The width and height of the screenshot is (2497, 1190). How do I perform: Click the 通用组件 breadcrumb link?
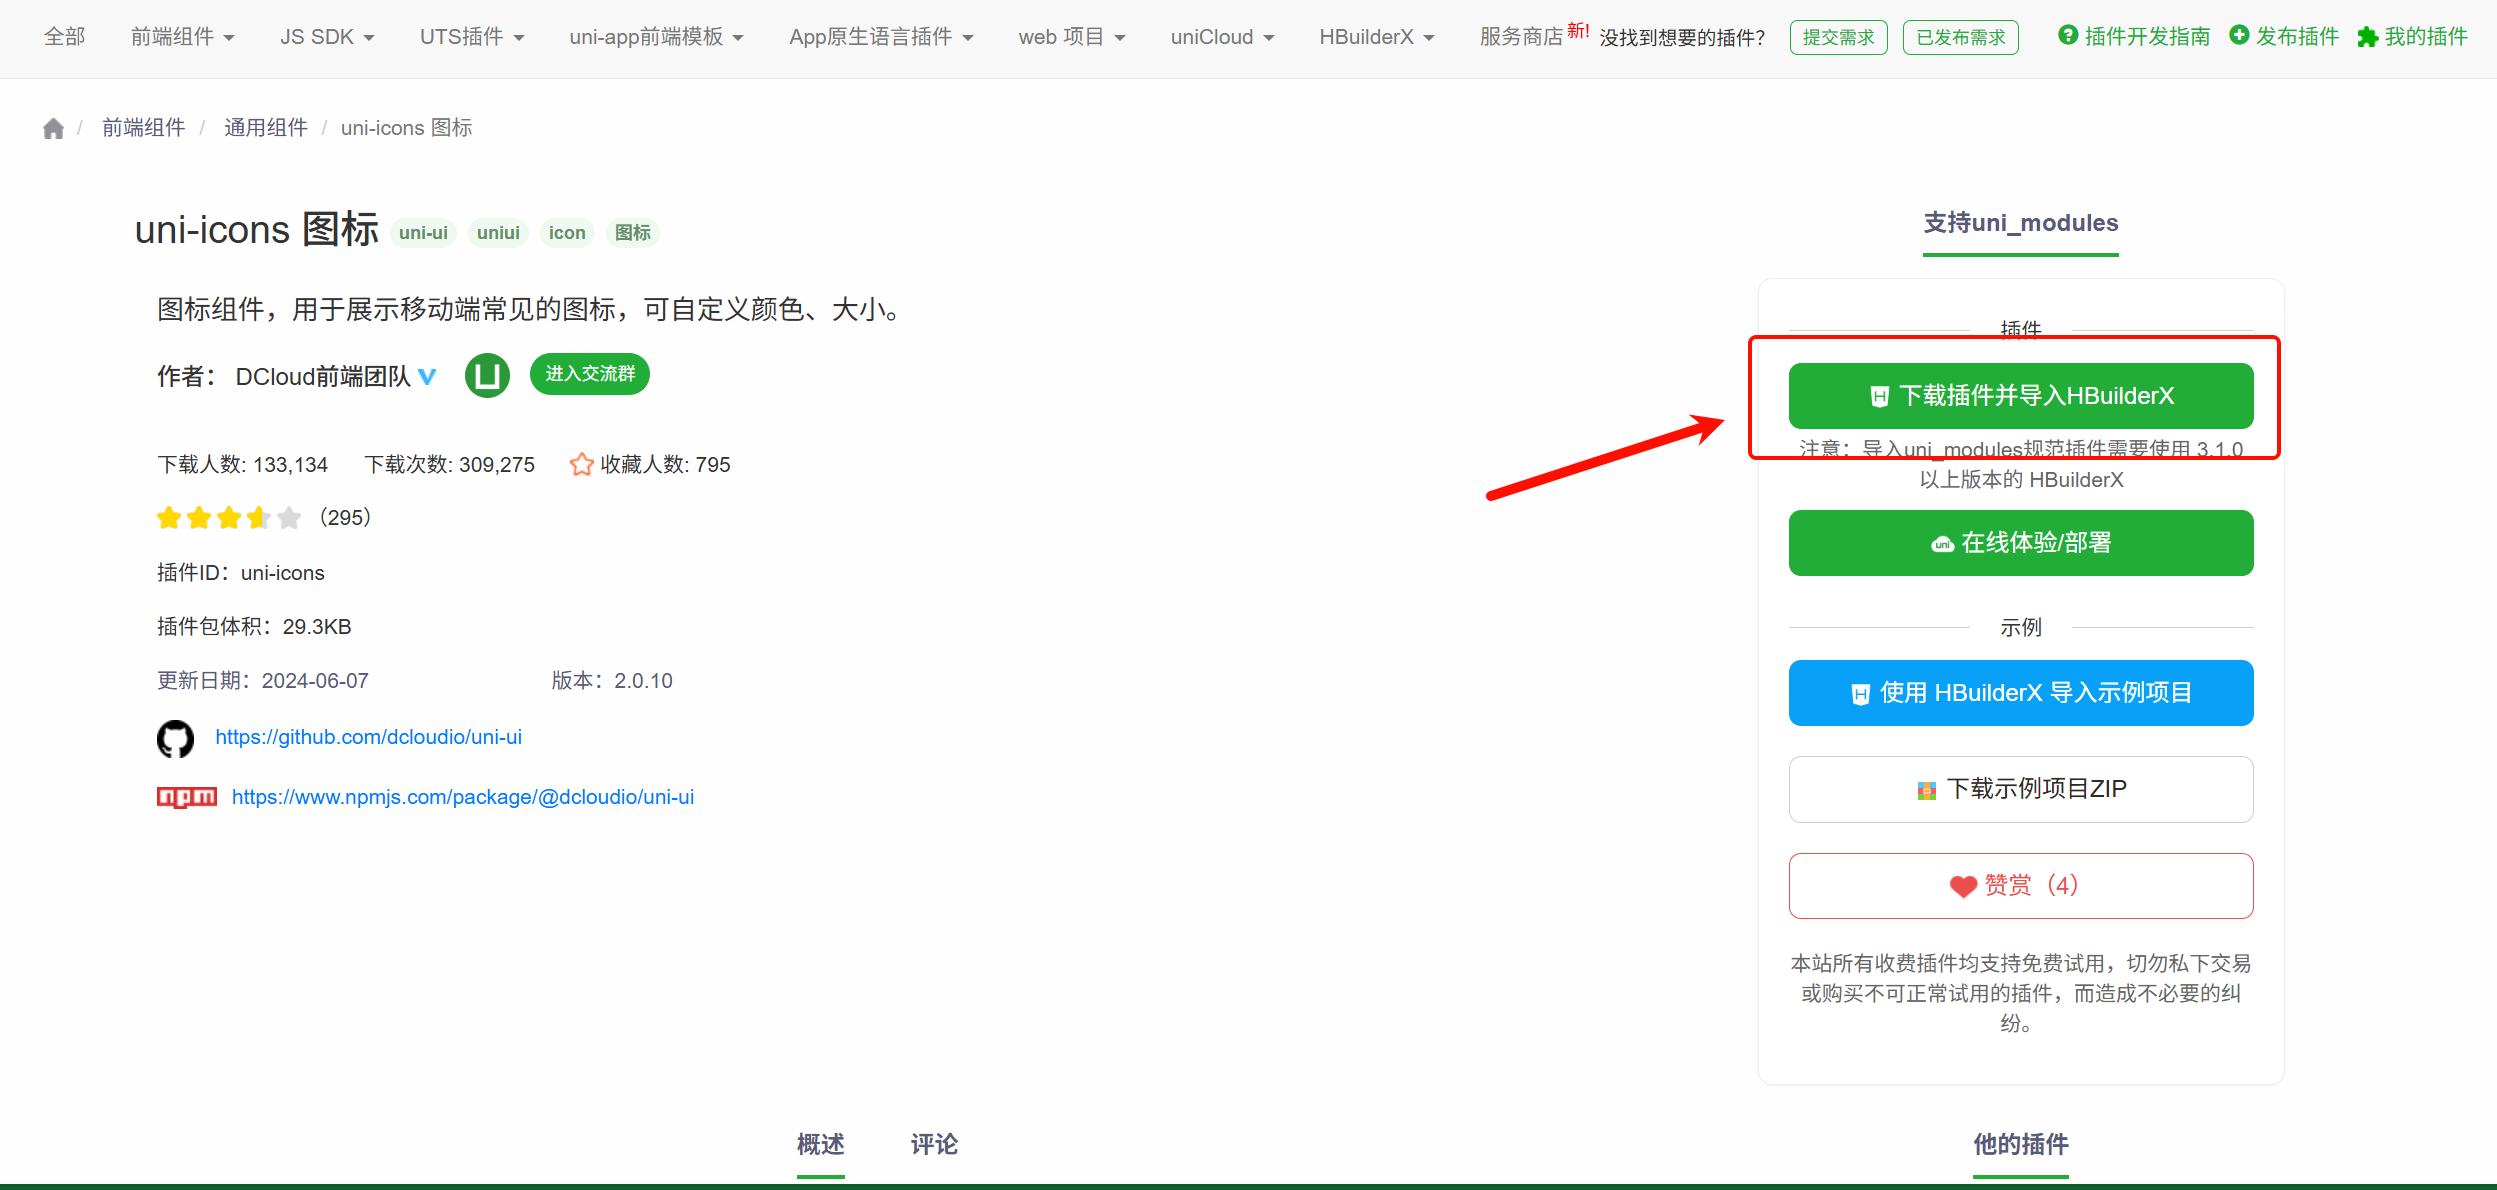pos(266,128)
